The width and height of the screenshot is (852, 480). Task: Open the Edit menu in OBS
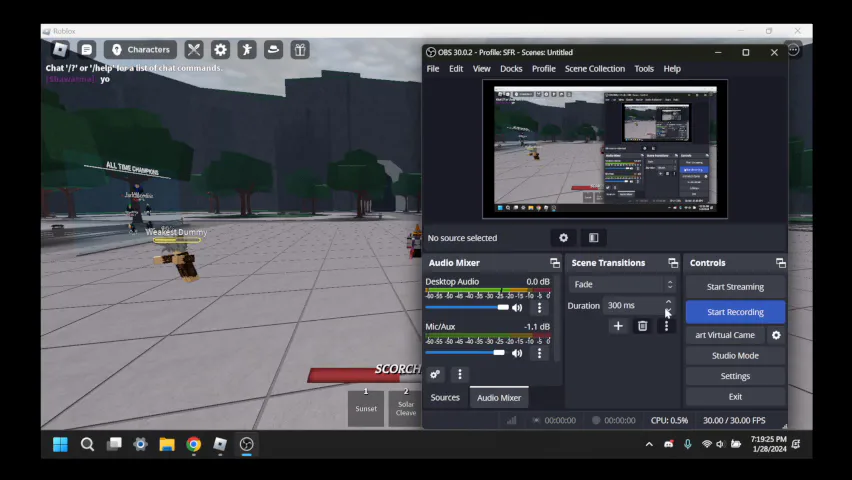coord(456,68)
